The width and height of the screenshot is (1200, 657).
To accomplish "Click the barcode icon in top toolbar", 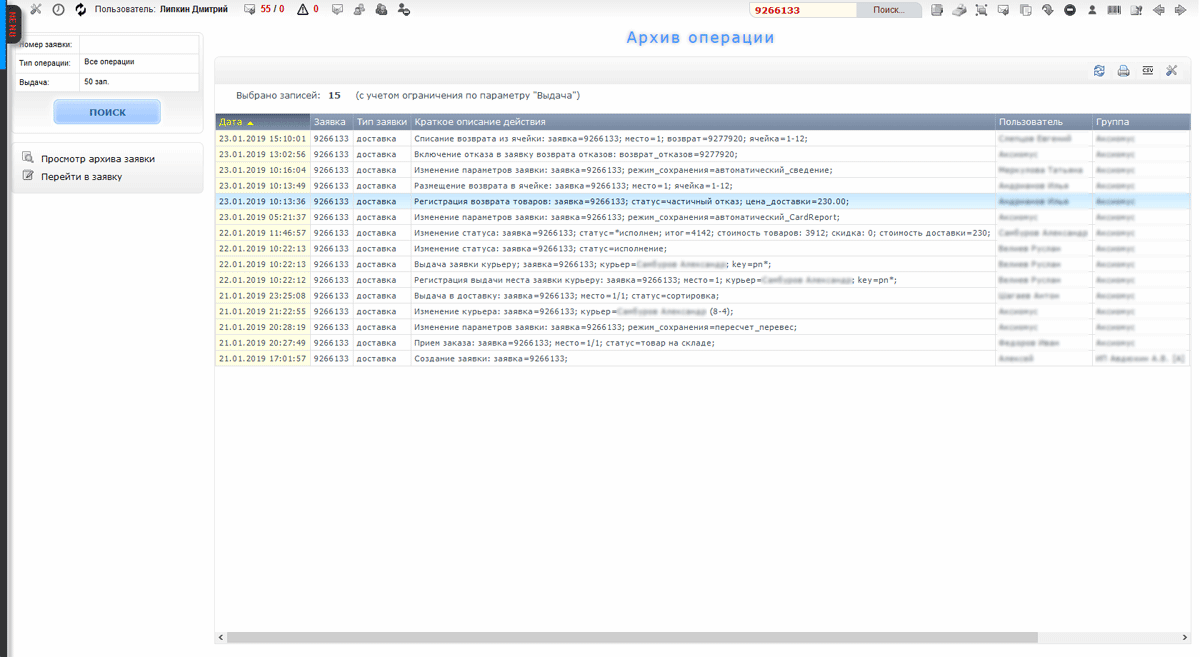I will pyautogui.click(x=1114, y=10).
